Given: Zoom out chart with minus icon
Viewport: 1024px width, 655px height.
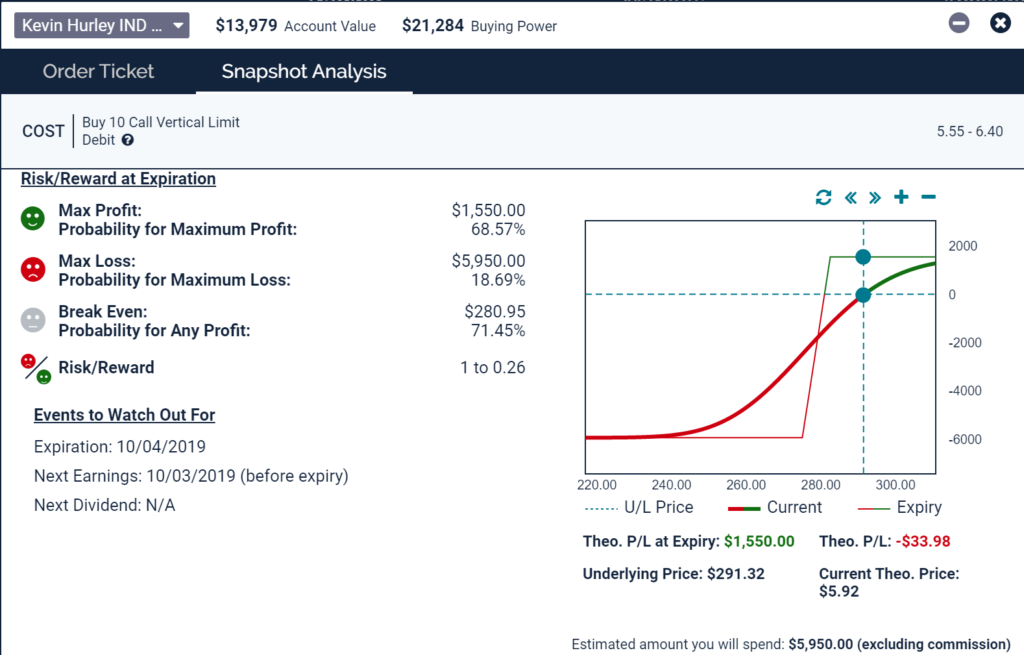Looking at the screenshot, I should point(928,197).
